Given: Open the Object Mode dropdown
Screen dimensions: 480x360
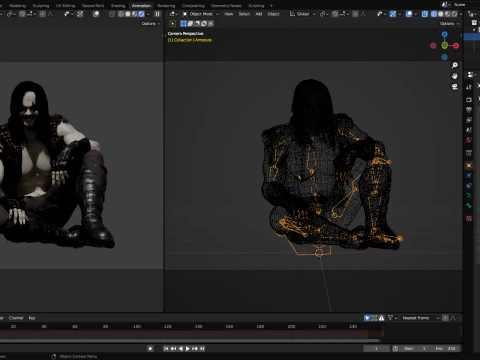Looking at the screenshot, I should pyautogui.click(x=200, y=14).
